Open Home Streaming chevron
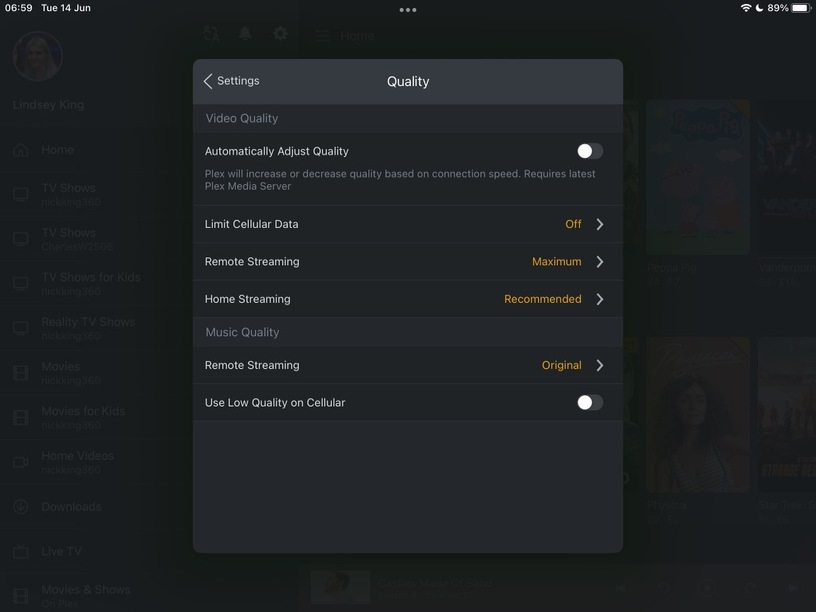The image size is (816, 612). pyautogui.click(x=600, y=299)
